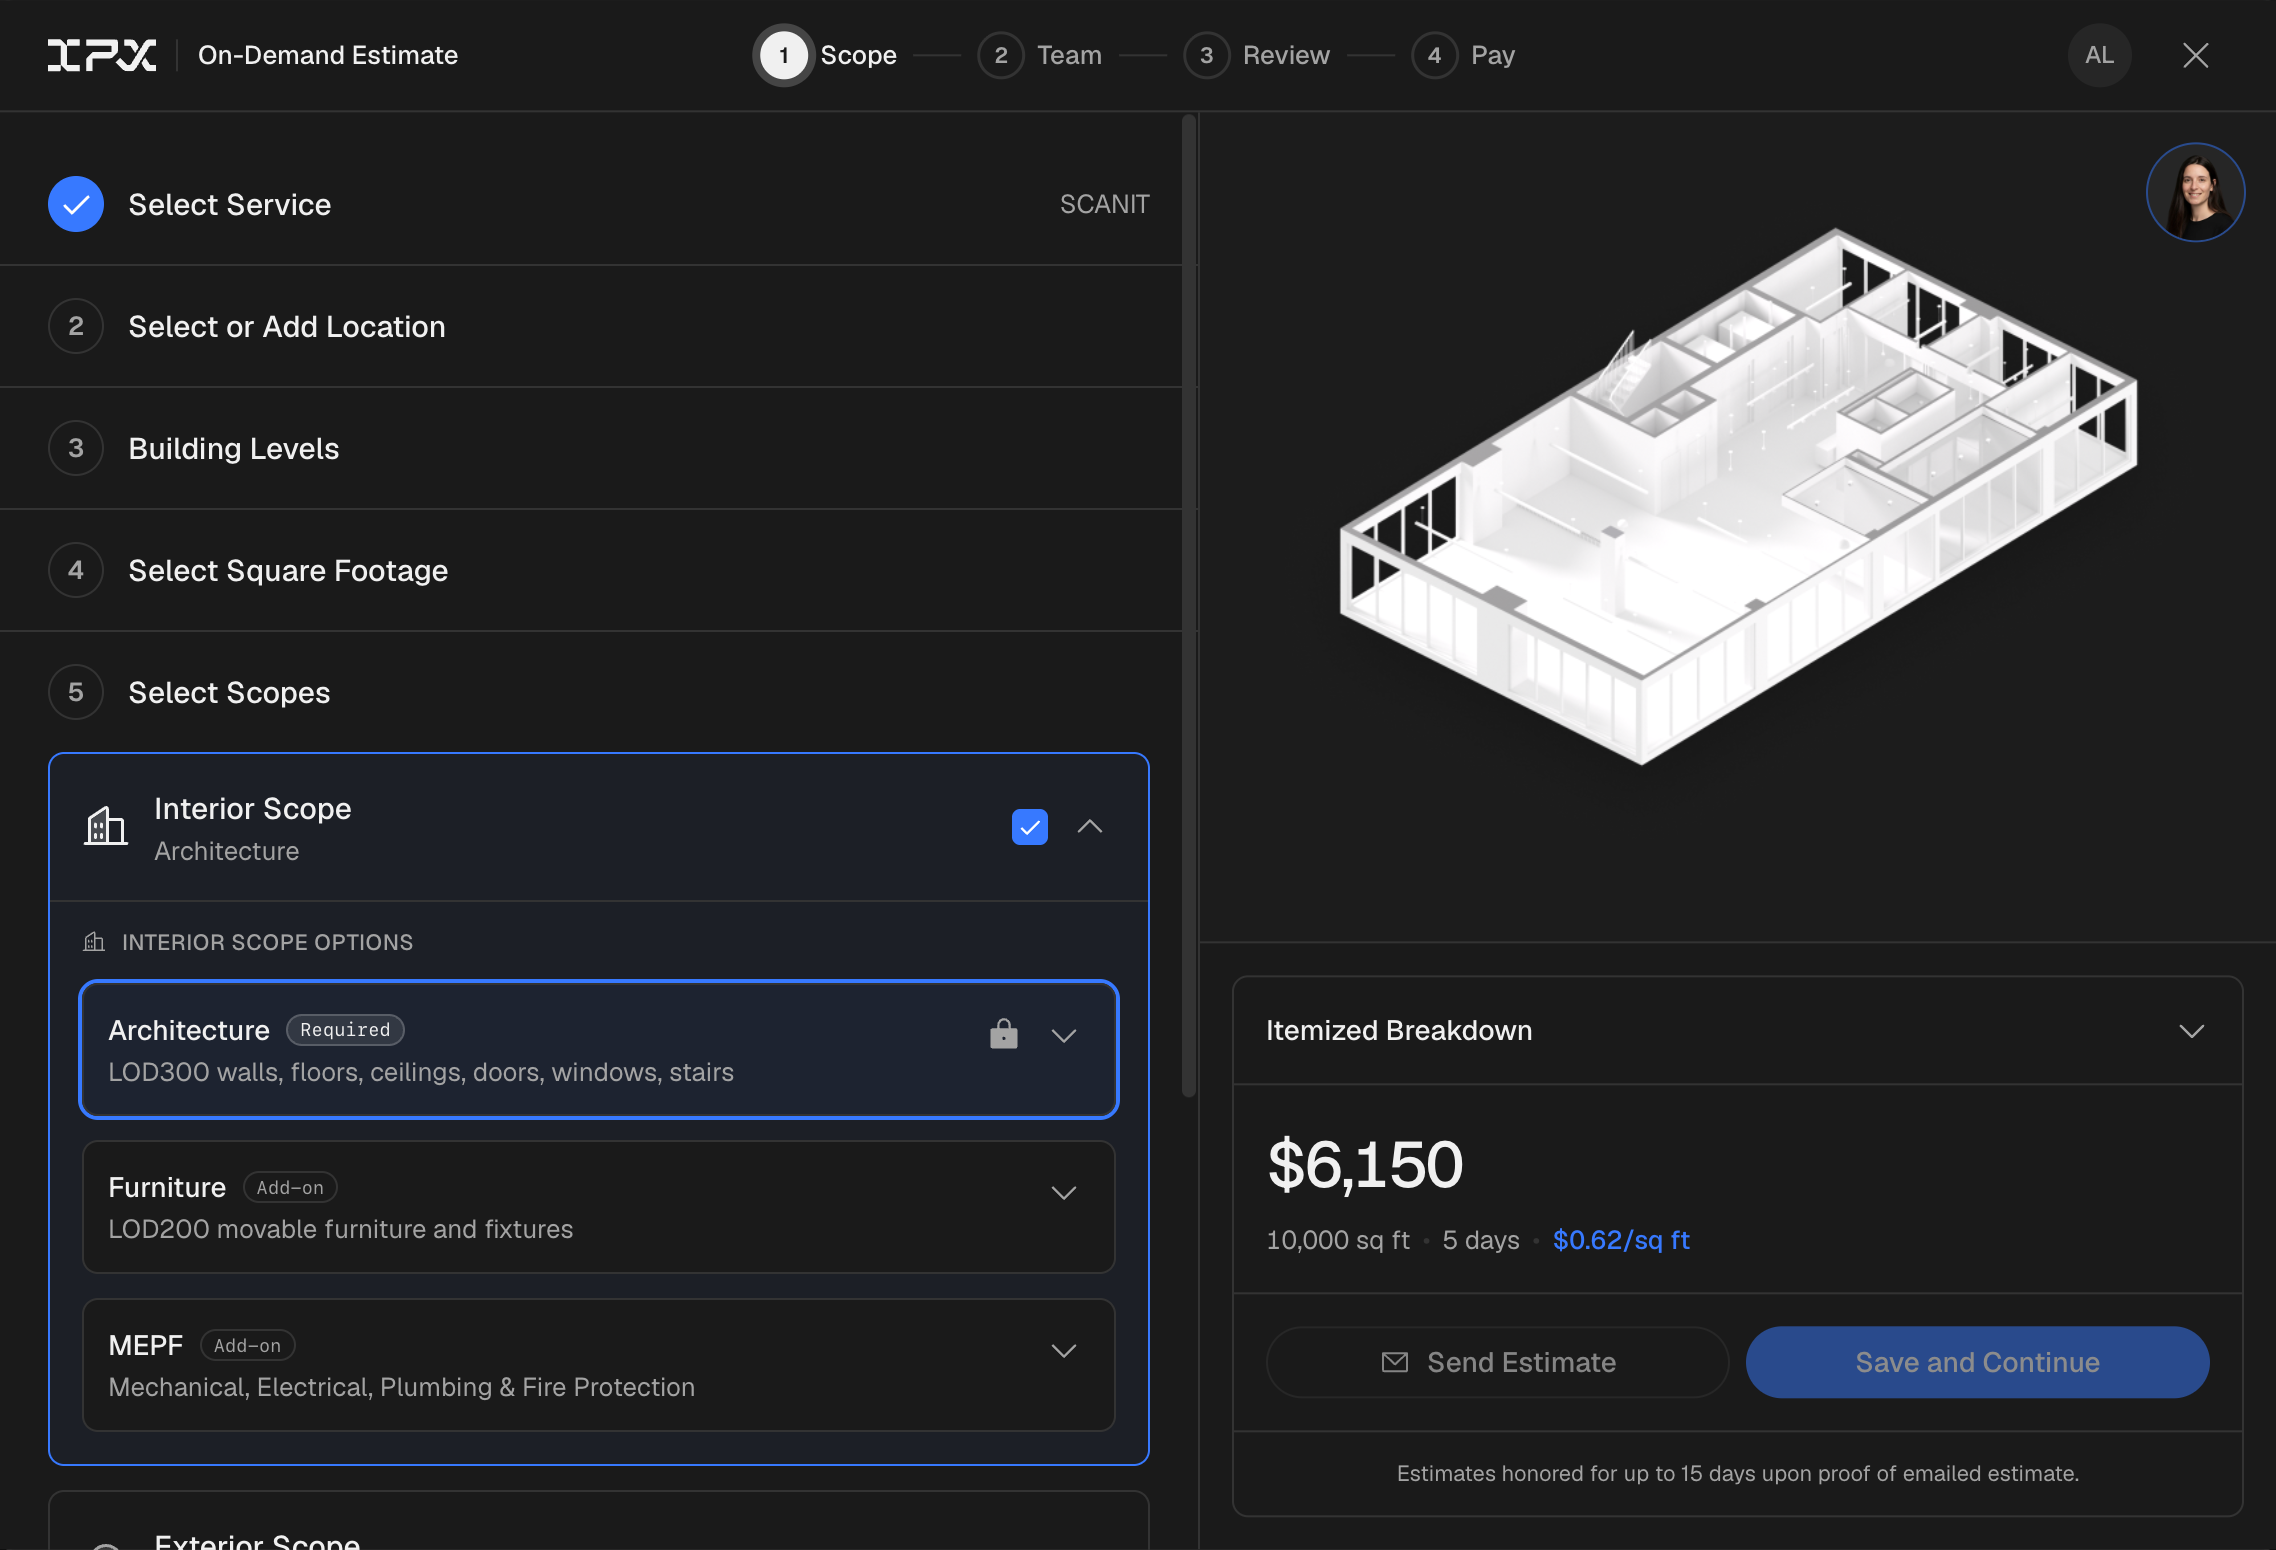Screen dimensions: 2276x1550
Task: Click the On-Demand Estimate title
Action: tap(328, 55)
